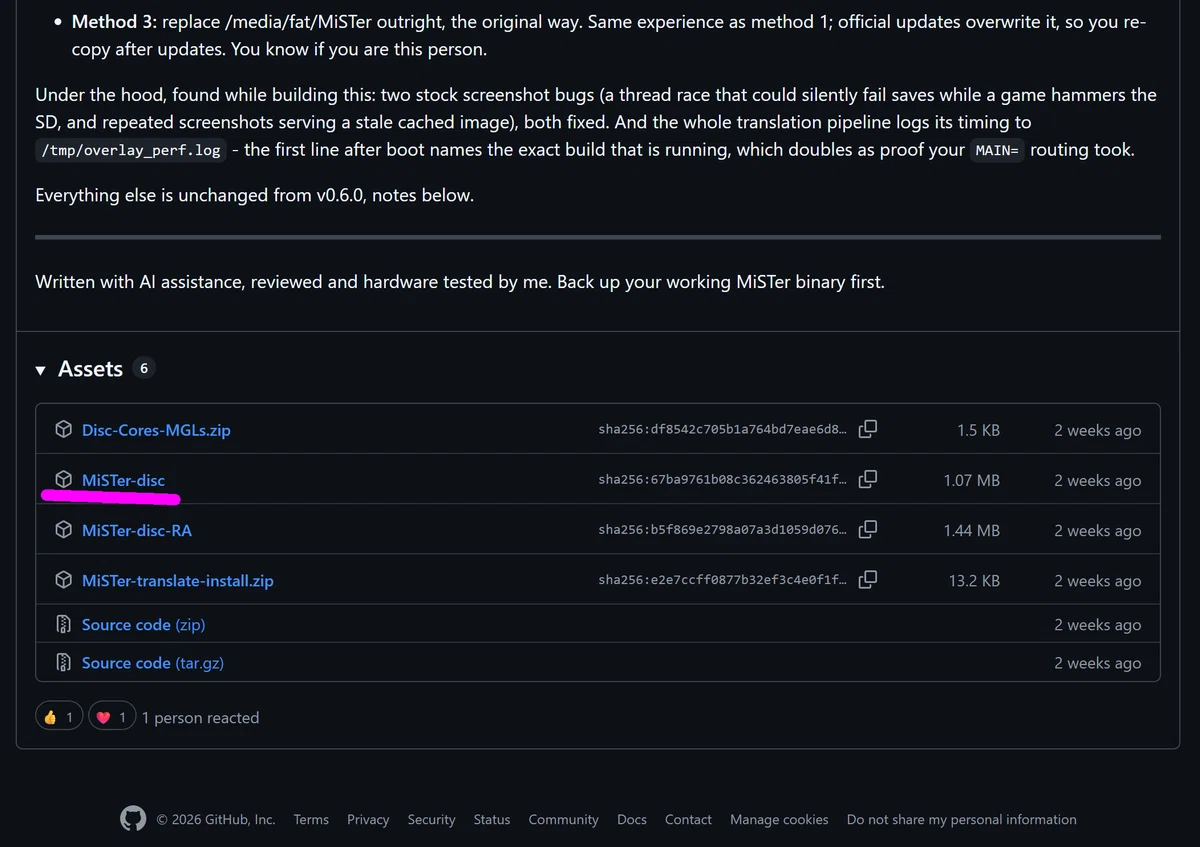Image resolution: width=1200 pixels, height=847 pixels.
Task: Click the package icon beside MiSTer-translate-install.zip
Action: (x=64, y=580)
